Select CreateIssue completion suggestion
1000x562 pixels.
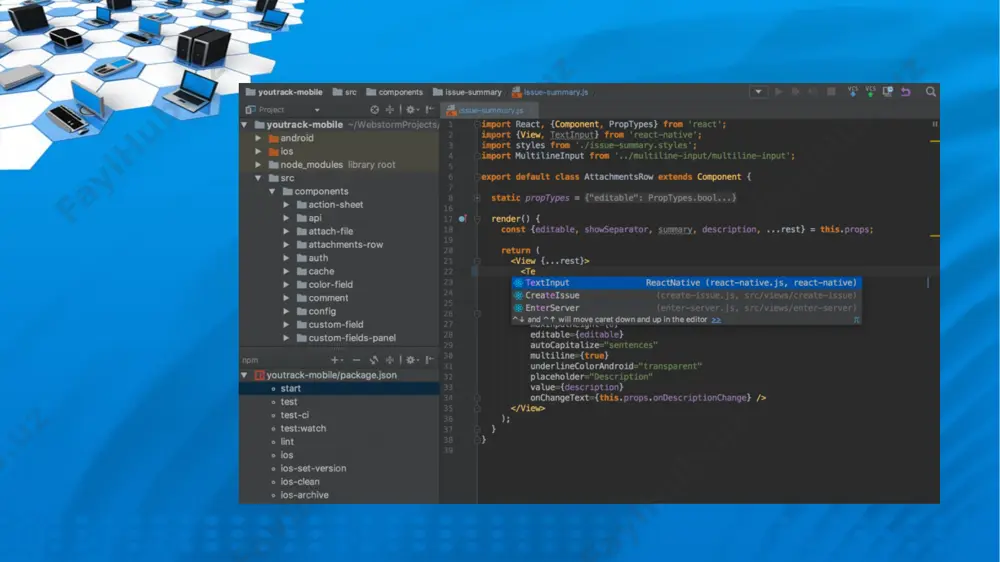pos(686,295)
